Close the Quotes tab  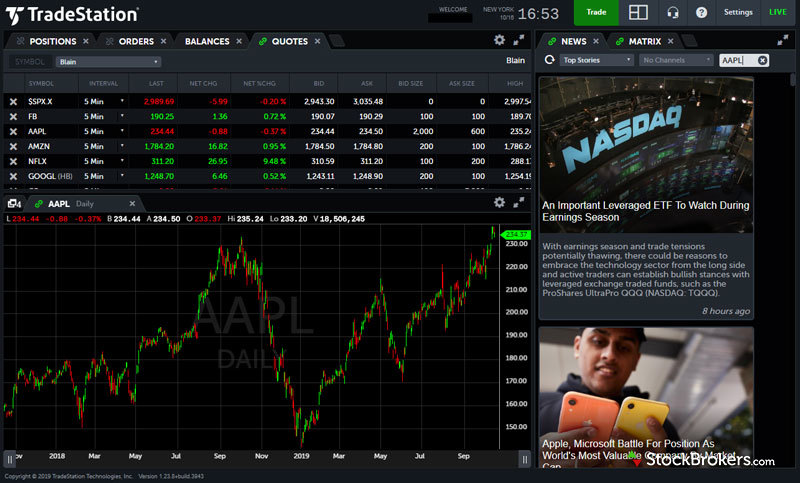coord(317,41)
